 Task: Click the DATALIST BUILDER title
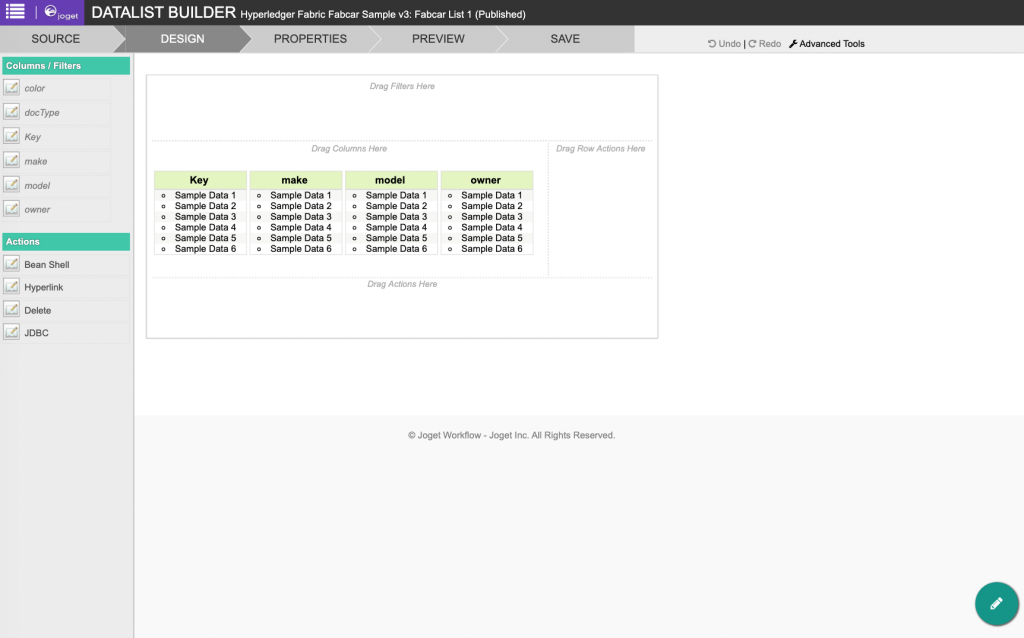pos(163,12)
